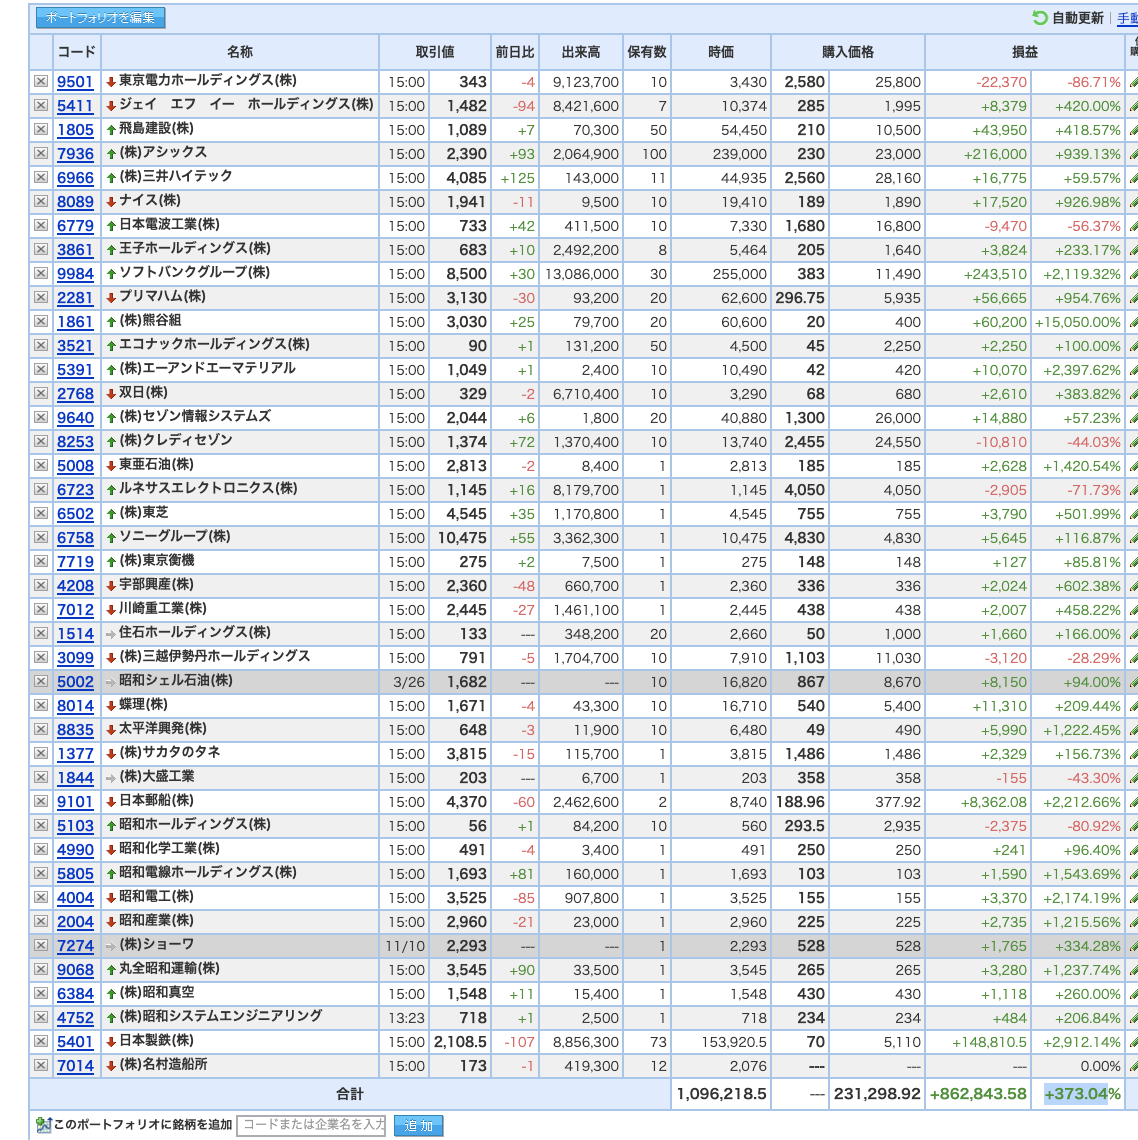Click total profit value +862,843.58
Screen dimensions: 1138x1140
point(978,1094)
